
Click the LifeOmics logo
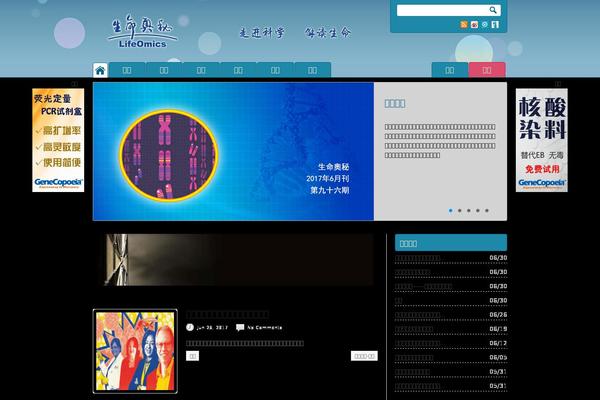click(x=142, y=30)
